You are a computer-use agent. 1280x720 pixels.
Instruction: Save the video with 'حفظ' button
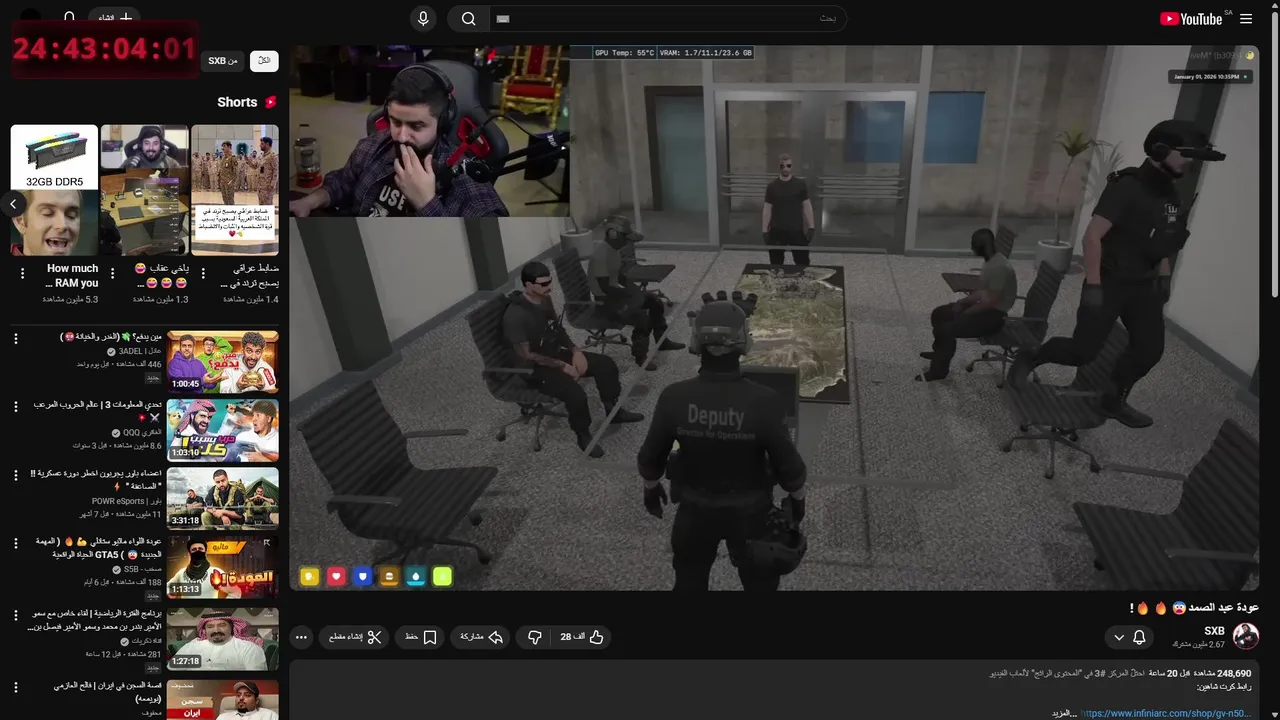pos(420,637)
